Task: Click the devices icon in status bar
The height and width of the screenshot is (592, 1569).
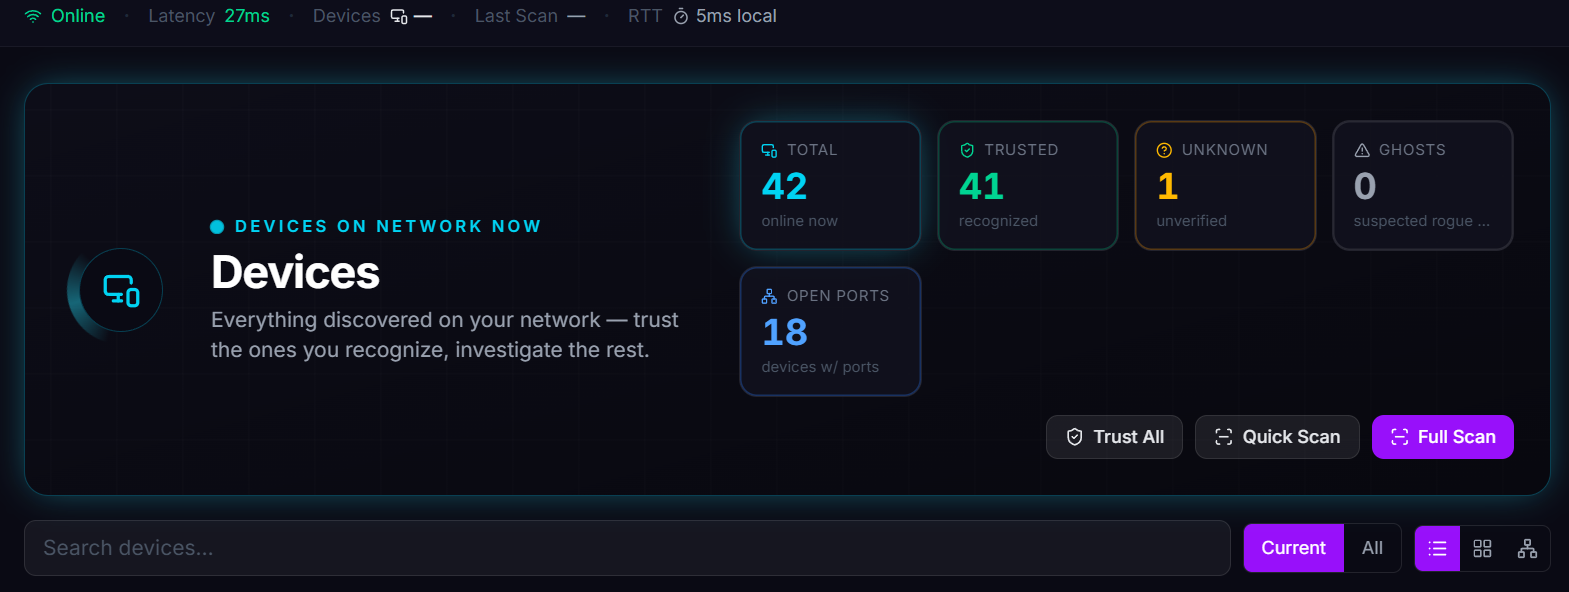Action: click(x=399, y=16)
